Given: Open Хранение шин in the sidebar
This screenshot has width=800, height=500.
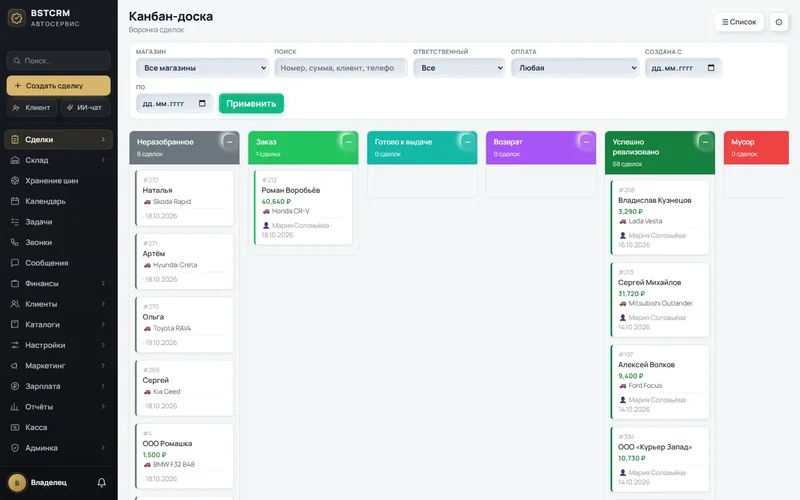Looking at the screenshot, I should (x=59, y=181).
